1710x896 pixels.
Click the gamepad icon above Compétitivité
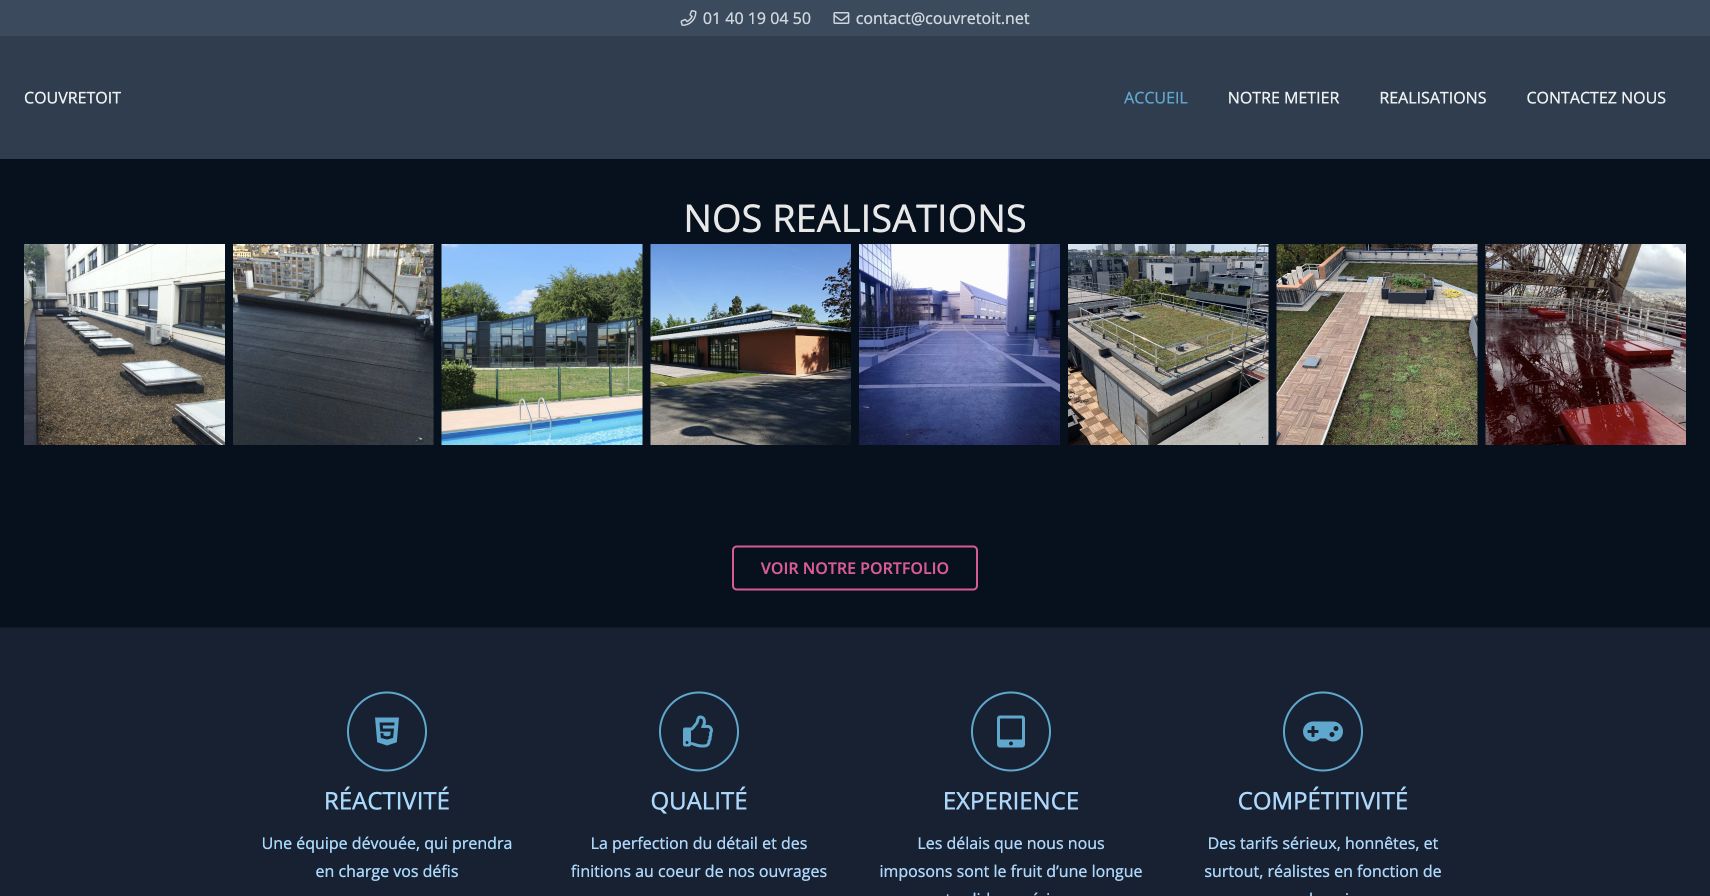tap(1323, 731)
